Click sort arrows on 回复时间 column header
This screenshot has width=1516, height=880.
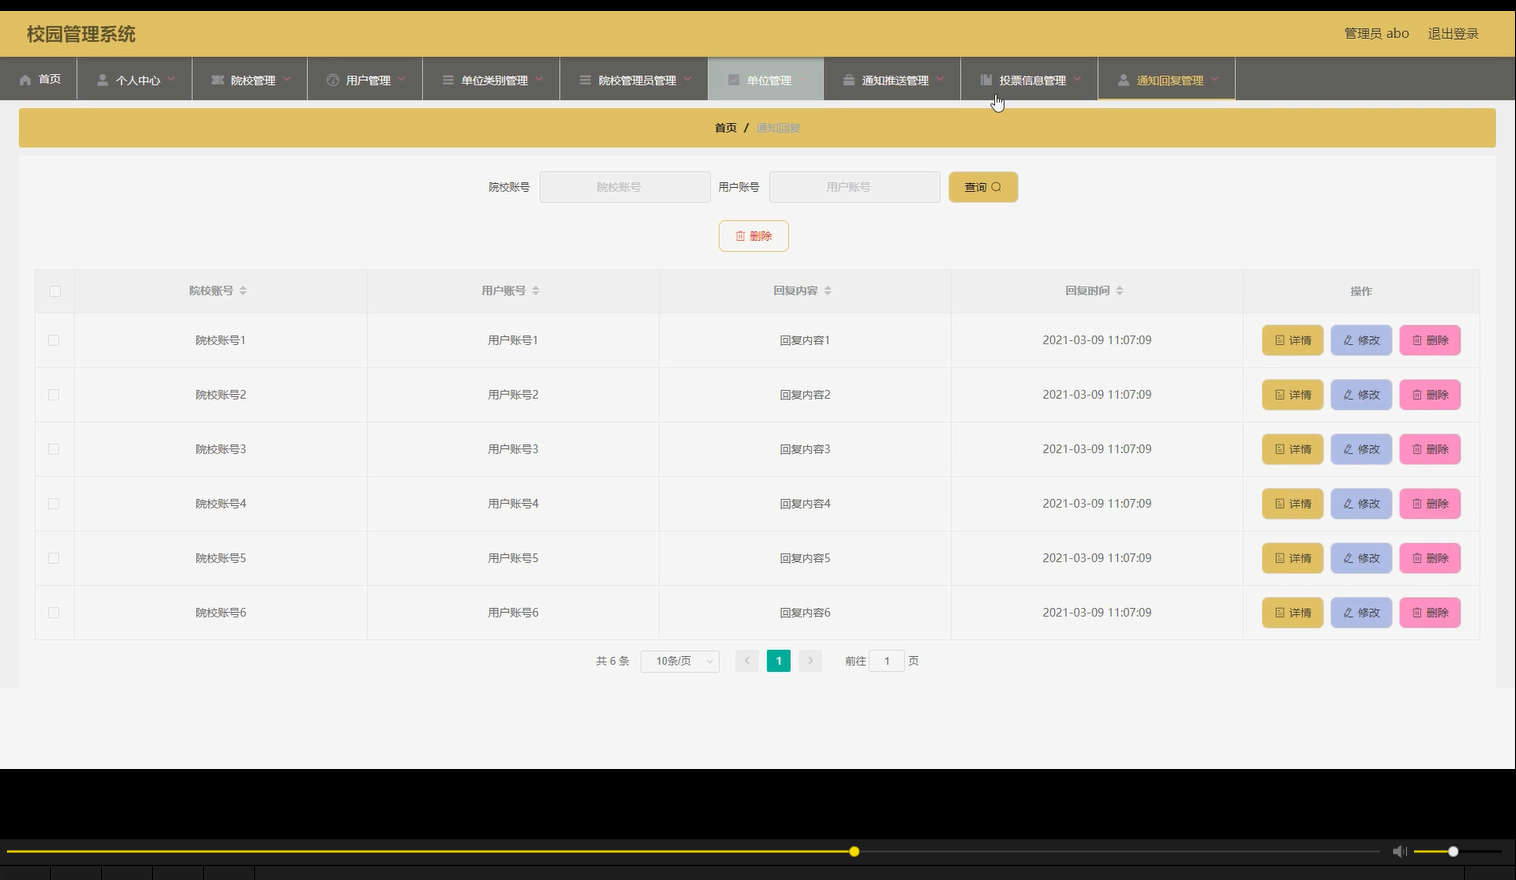(1120, 291)
